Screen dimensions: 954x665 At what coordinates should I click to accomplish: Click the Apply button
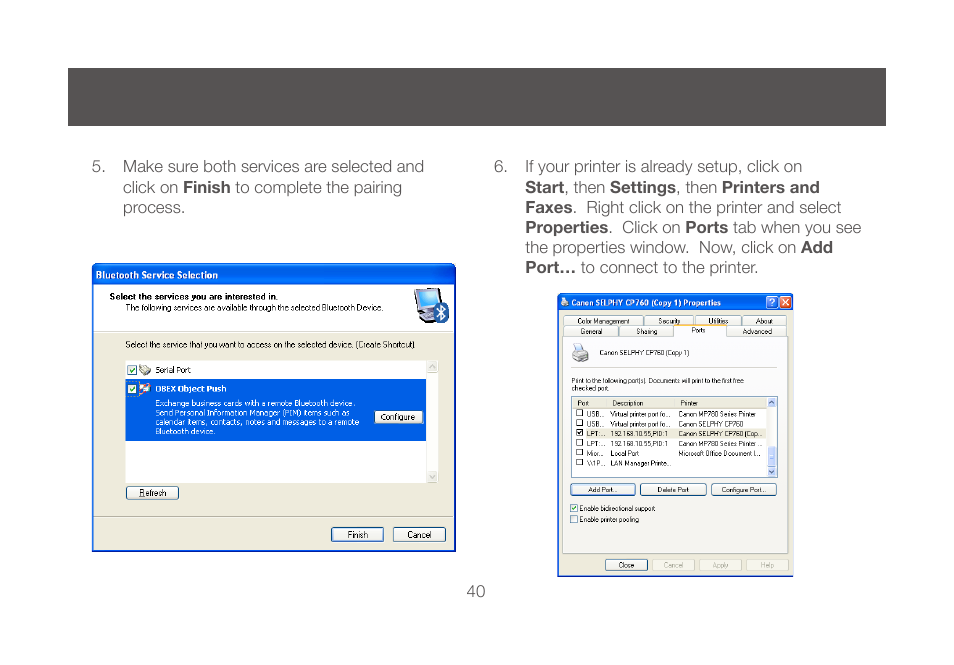tap(720, 565)
